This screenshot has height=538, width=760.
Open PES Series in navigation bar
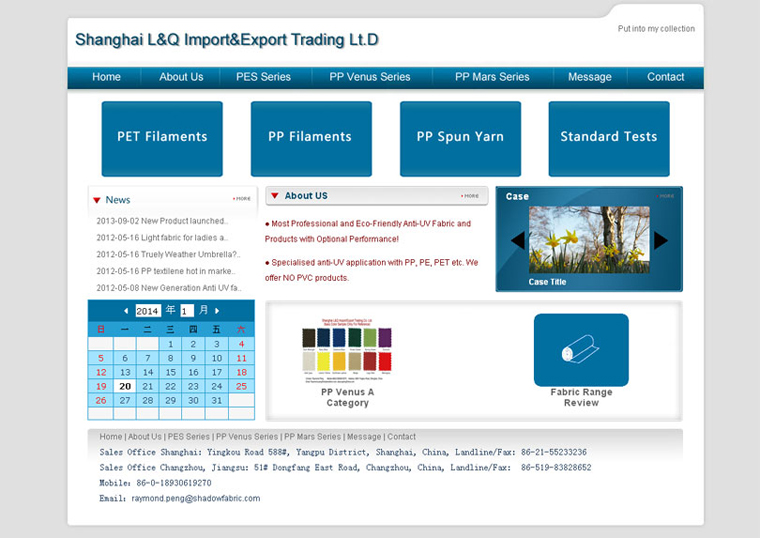263,77
